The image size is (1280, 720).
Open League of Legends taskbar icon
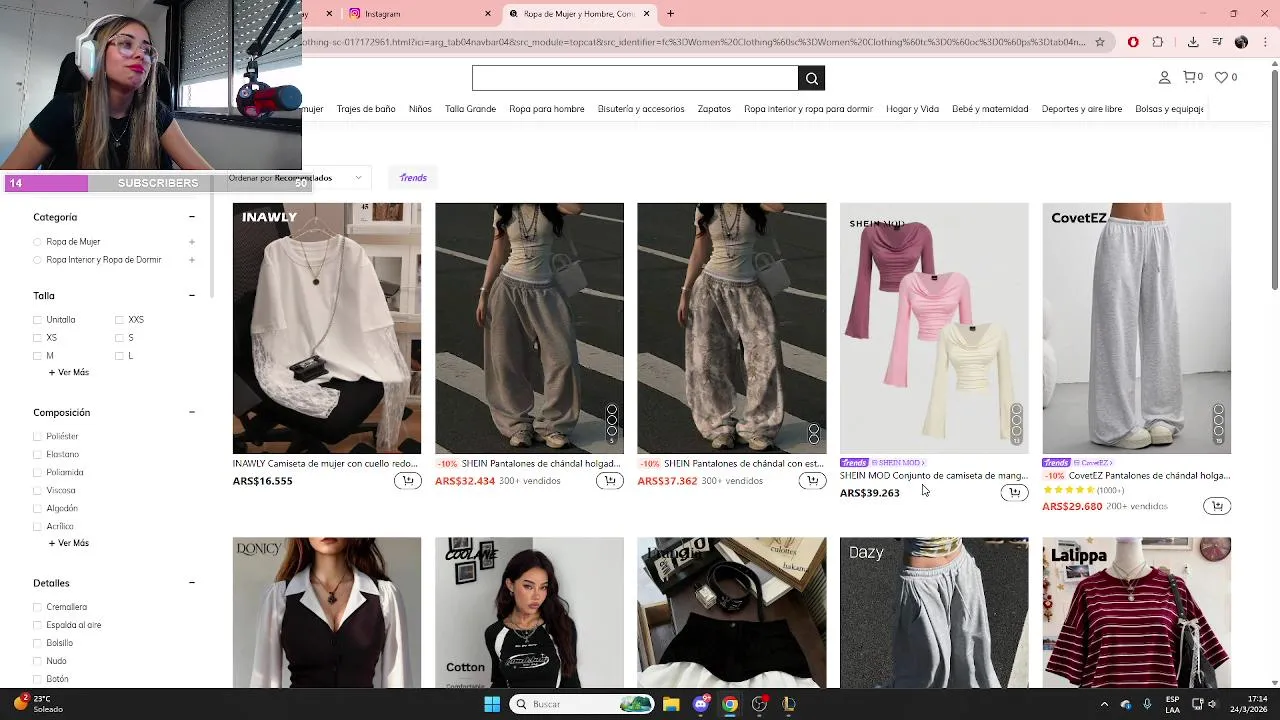789,704
